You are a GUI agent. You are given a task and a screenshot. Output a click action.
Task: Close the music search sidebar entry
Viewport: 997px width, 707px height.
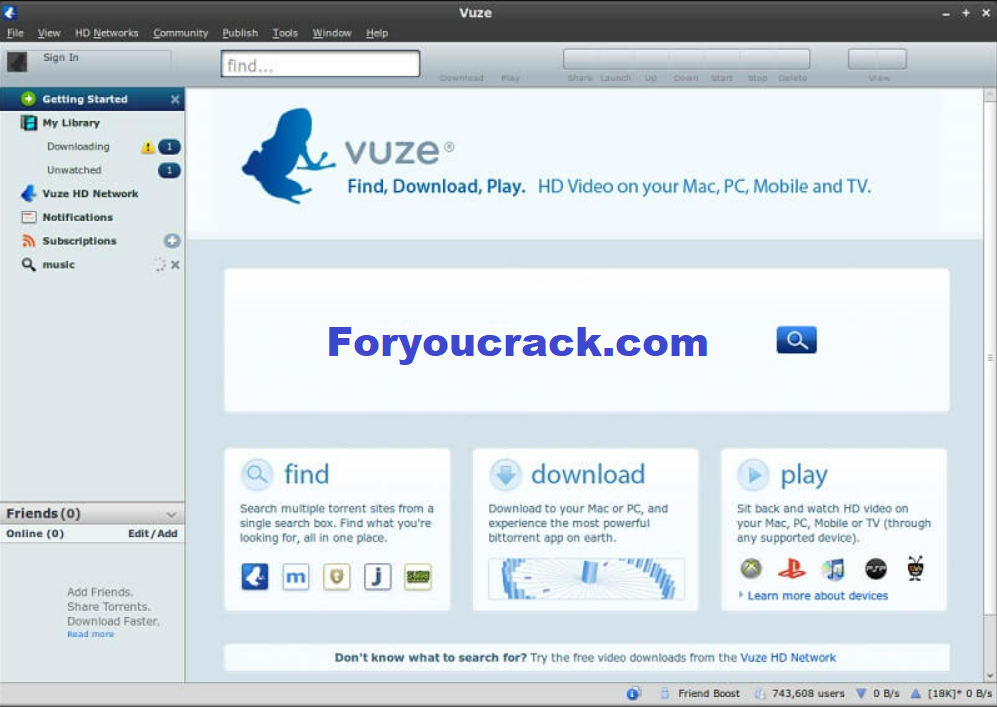(175, 264)
